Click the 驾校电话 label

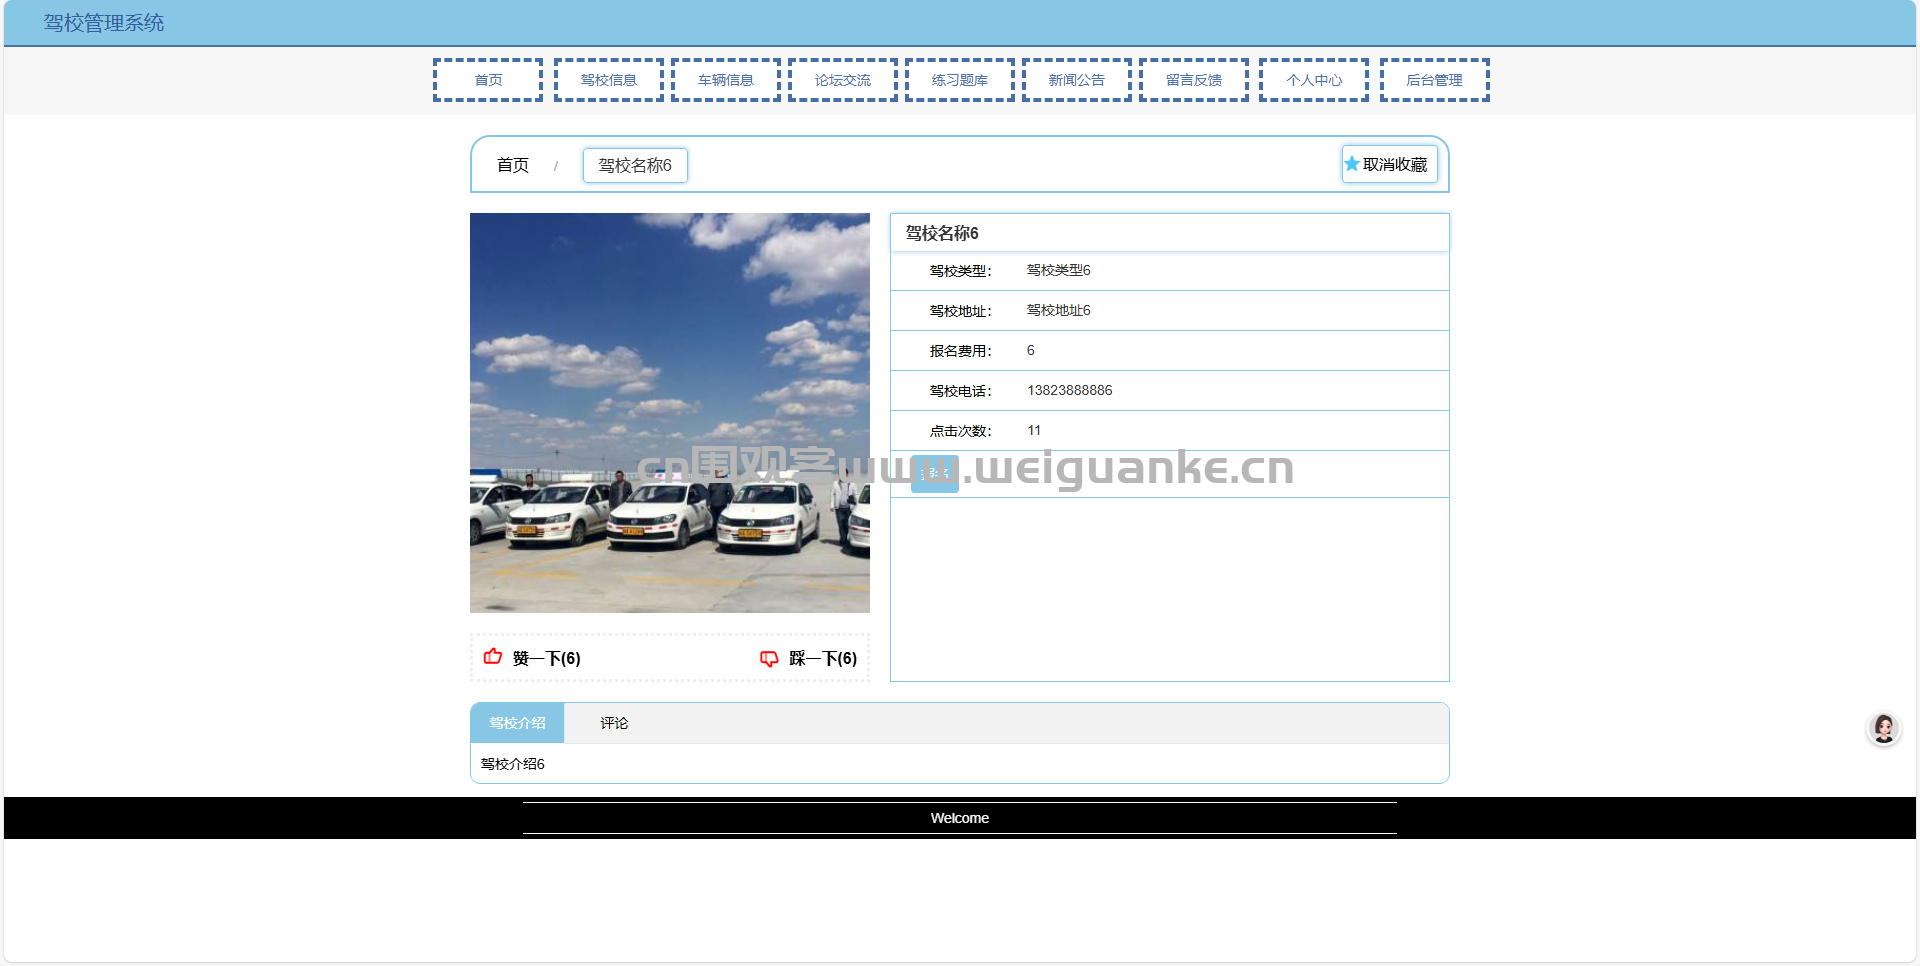960,391
